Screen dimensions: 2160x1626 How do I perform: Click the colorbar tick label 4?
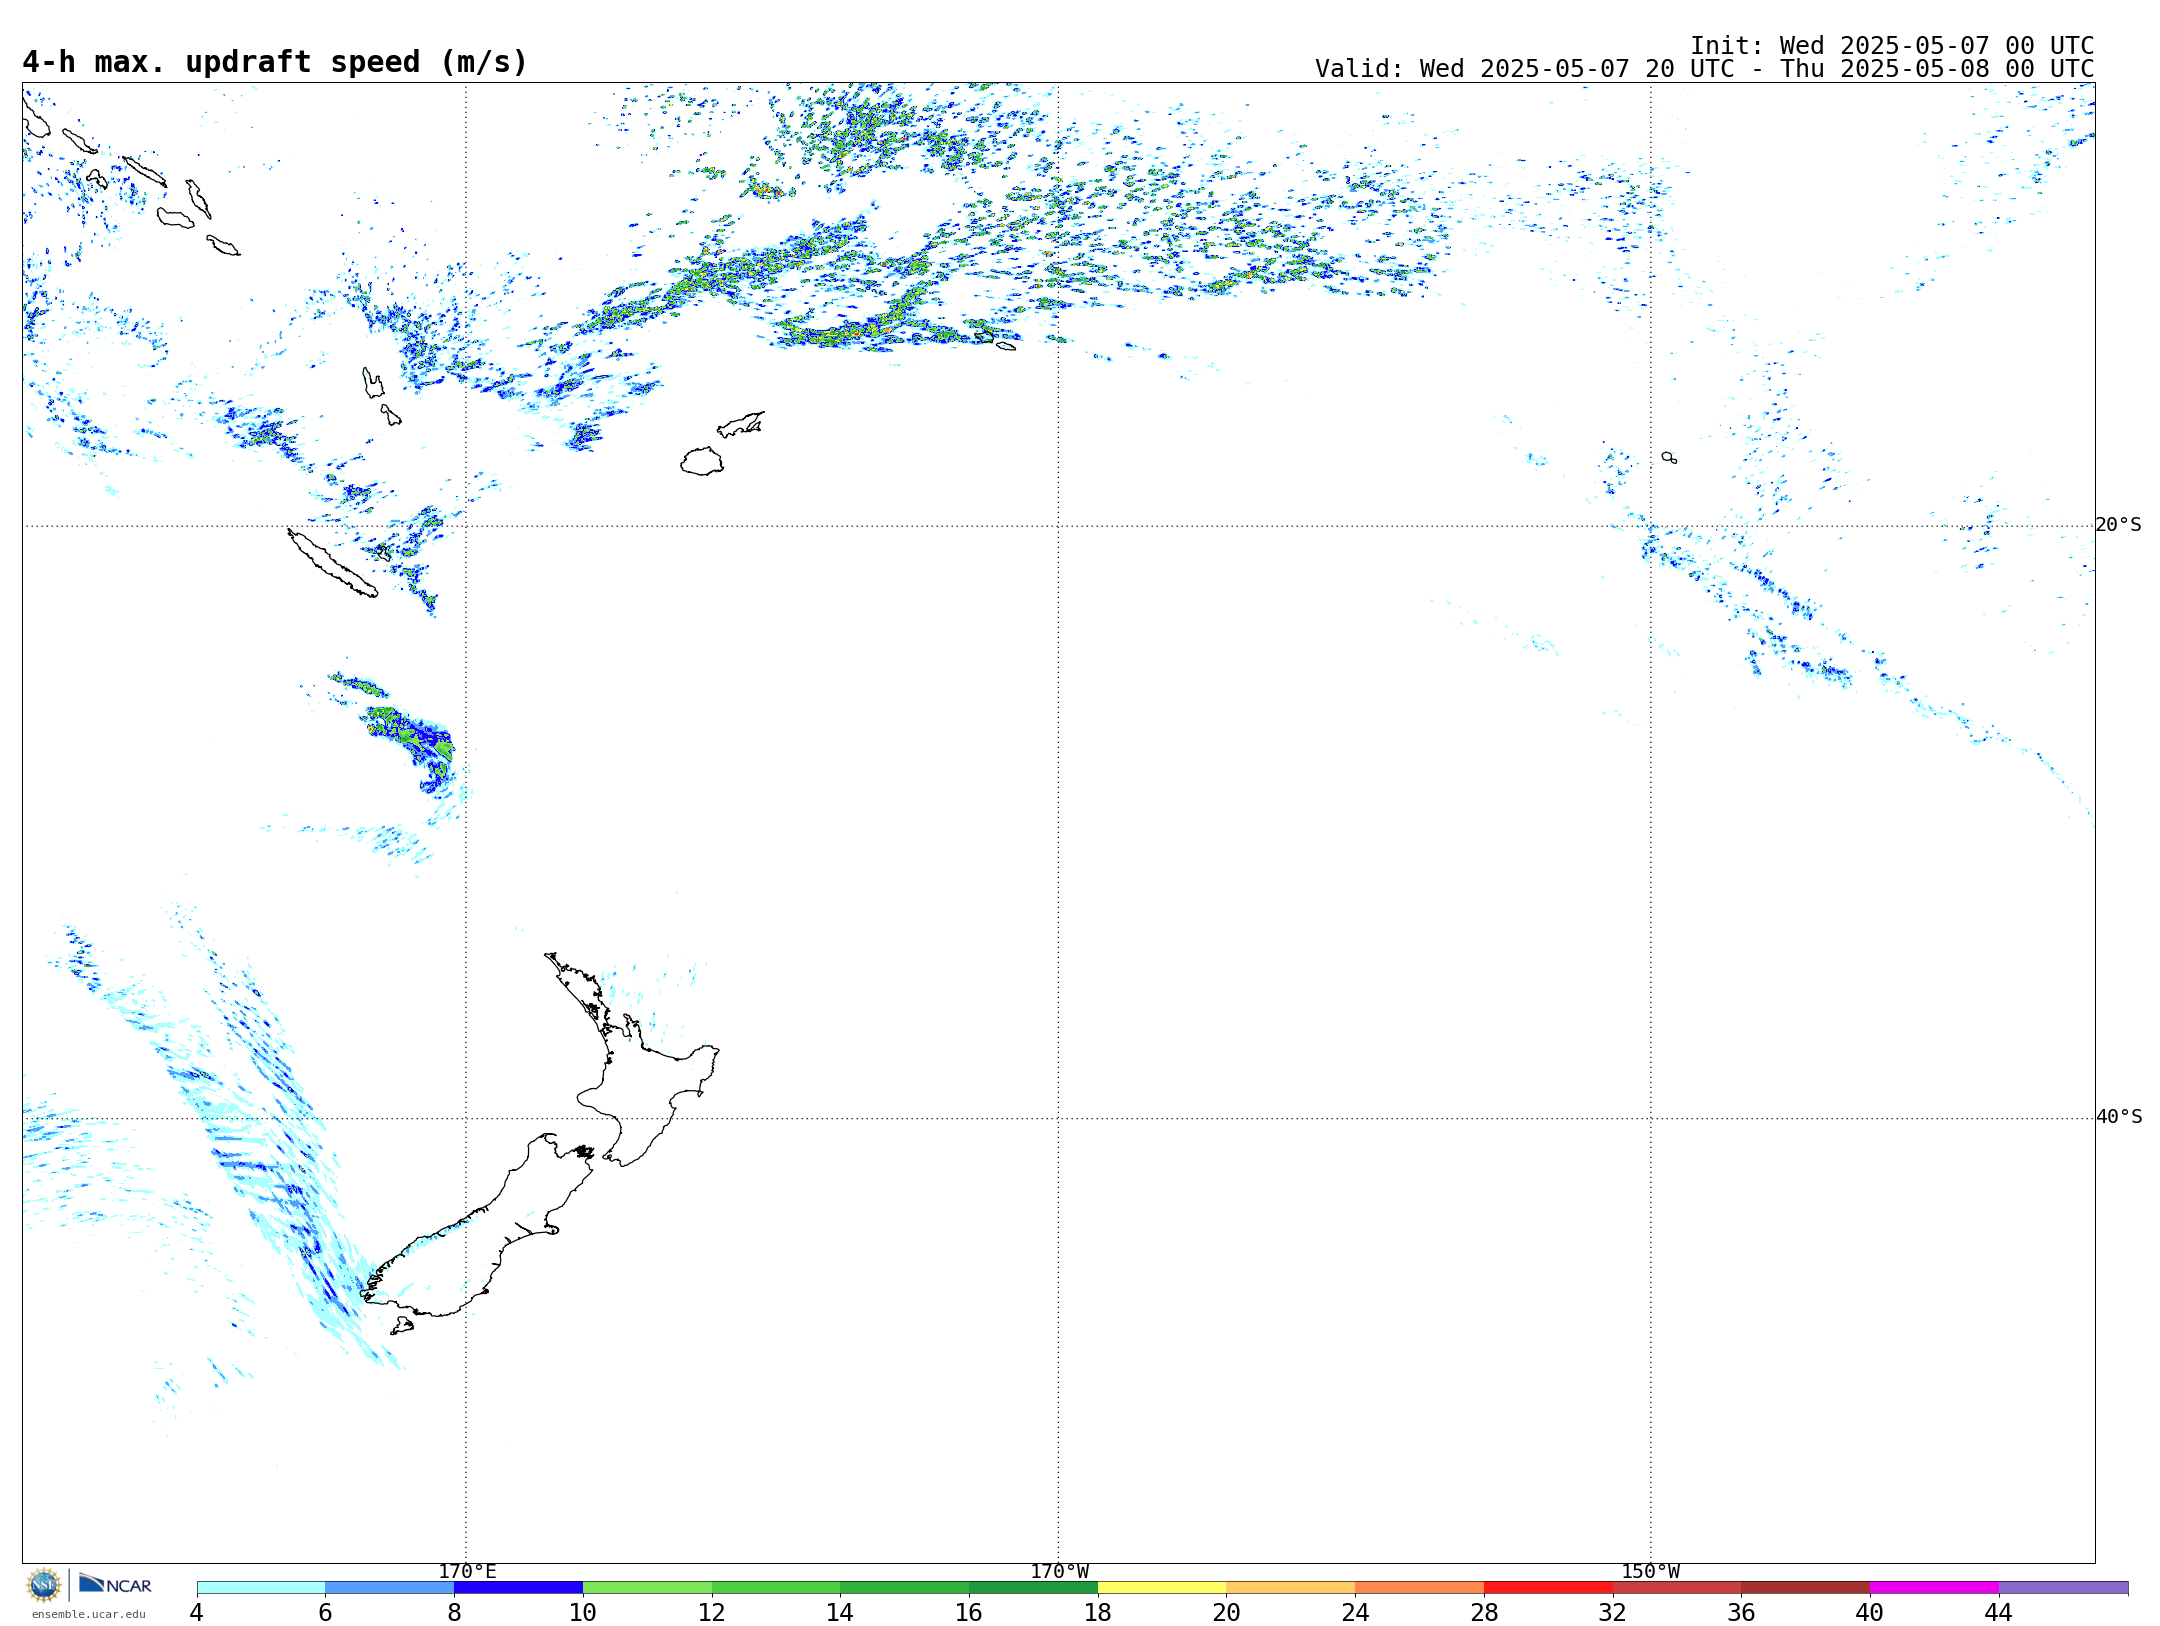[x=197, y=1613]
